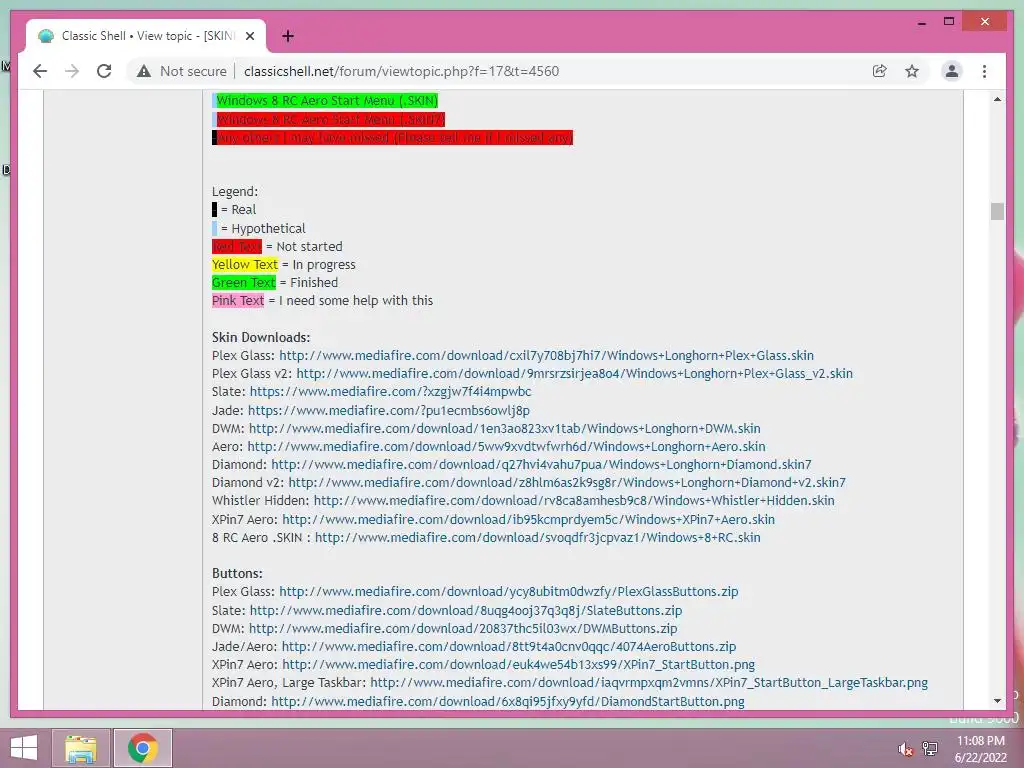Click the green Windows 8 RC Aero (.SKIN) text
1024x768 pixels.
coord(327,101)
